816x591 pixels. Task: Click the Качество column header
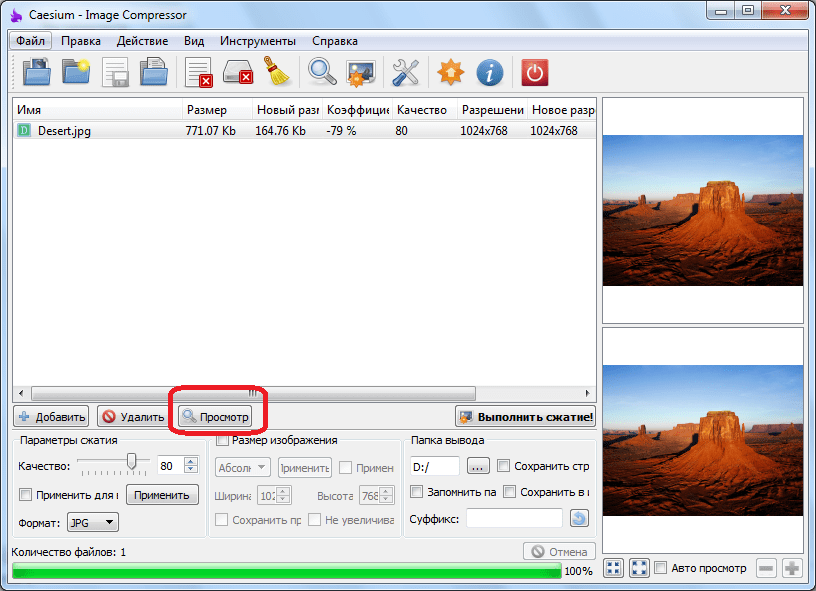pyautogui.click(x=425, y=110)
